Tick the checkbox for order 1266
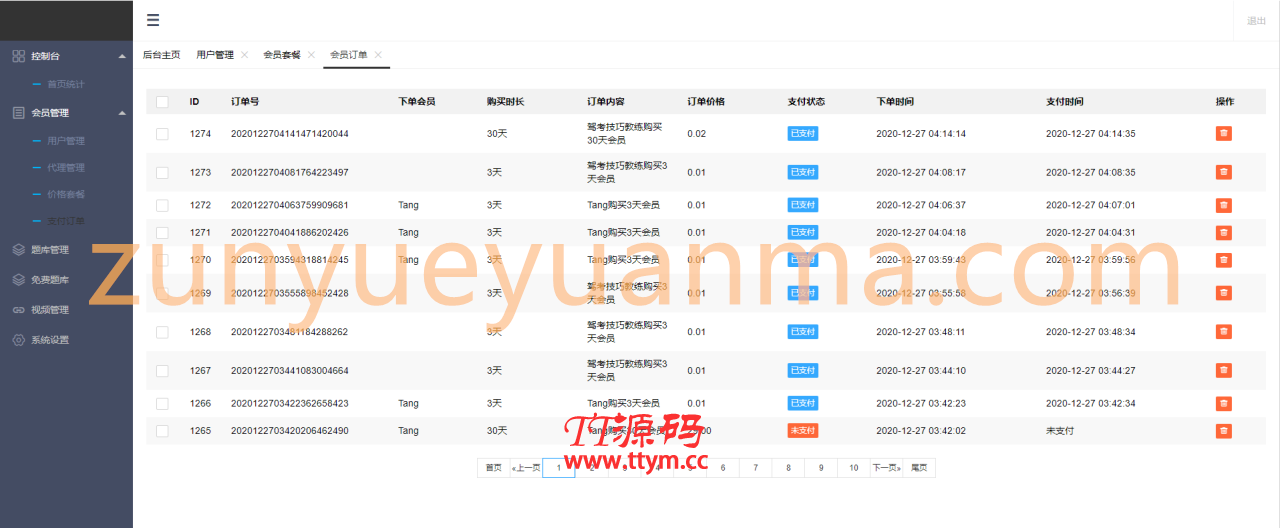The height and width of the screenshot is (528, 1280). pos(162,403)
